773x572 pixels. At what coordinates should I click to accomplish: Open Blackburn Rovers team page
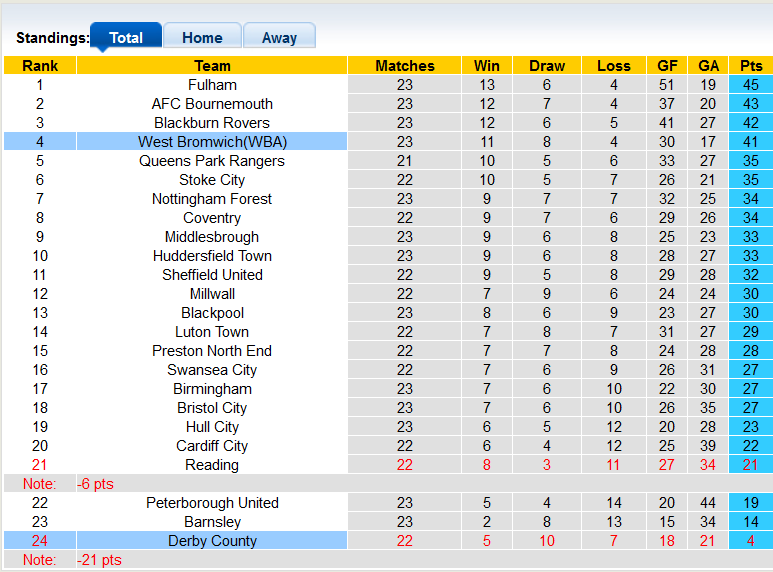(x=212, y=123)
